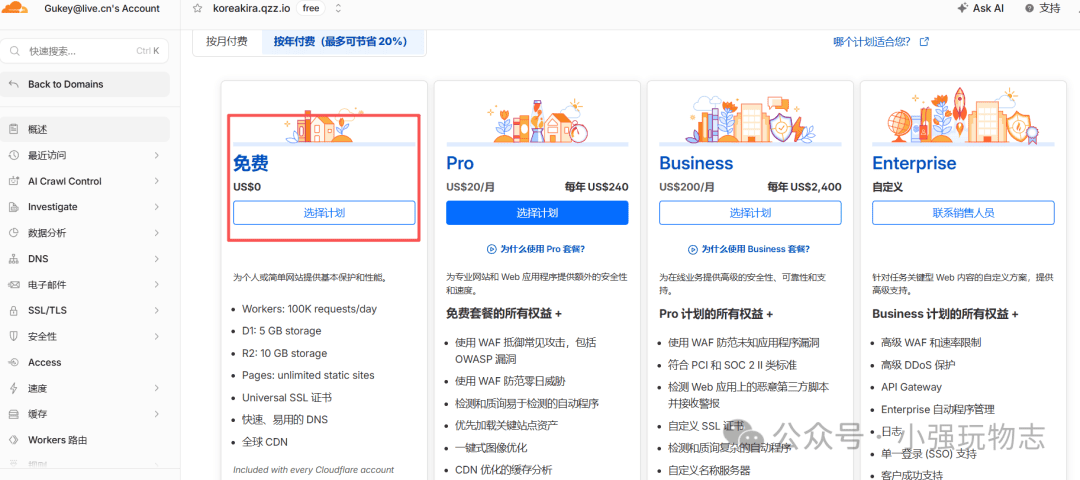The image size is (1080, 480).
Task: Expand 电子邮件 chevron
Action: [156, 284]
